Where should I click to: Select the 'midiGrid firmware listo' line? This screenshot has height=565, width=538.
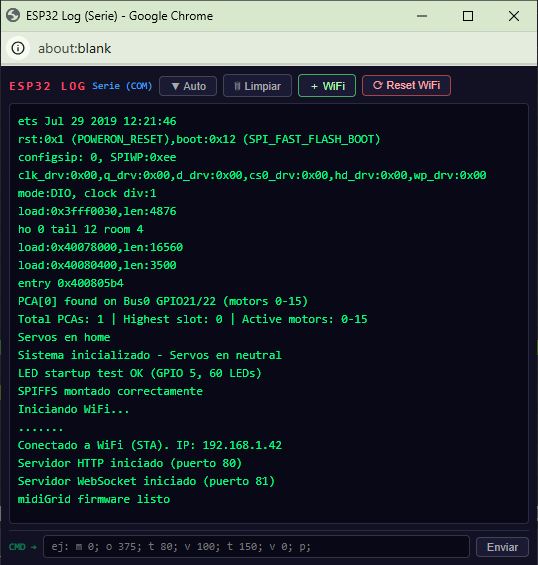(x=94, y=499)
